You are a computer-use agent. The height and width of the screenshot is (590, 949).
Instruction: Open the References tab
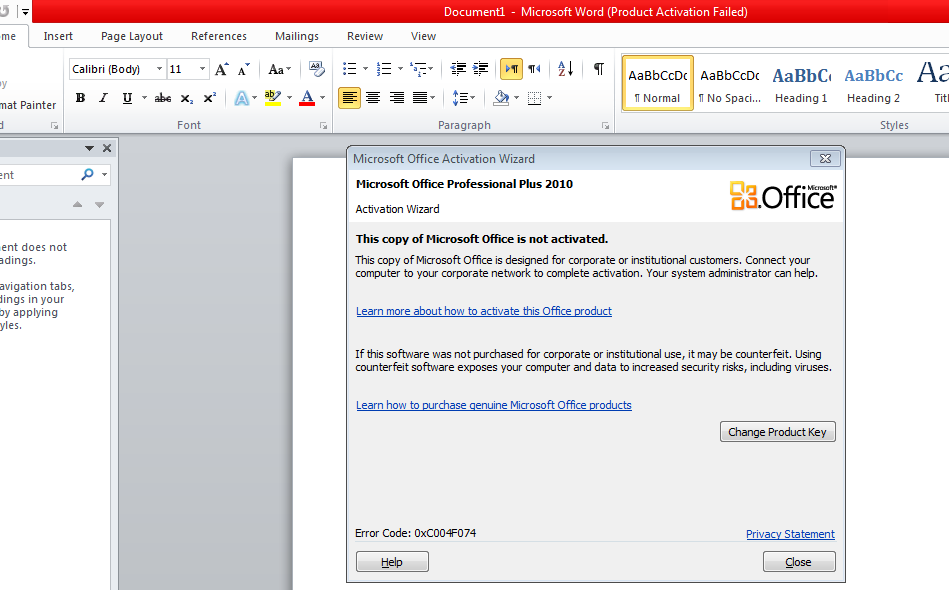(x=219, y=36)
